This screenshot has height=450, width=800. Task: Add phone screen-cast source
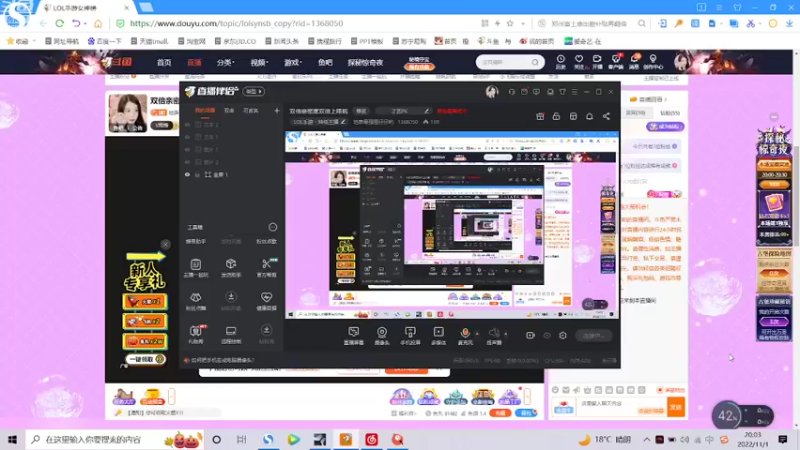tap(410, 335)
